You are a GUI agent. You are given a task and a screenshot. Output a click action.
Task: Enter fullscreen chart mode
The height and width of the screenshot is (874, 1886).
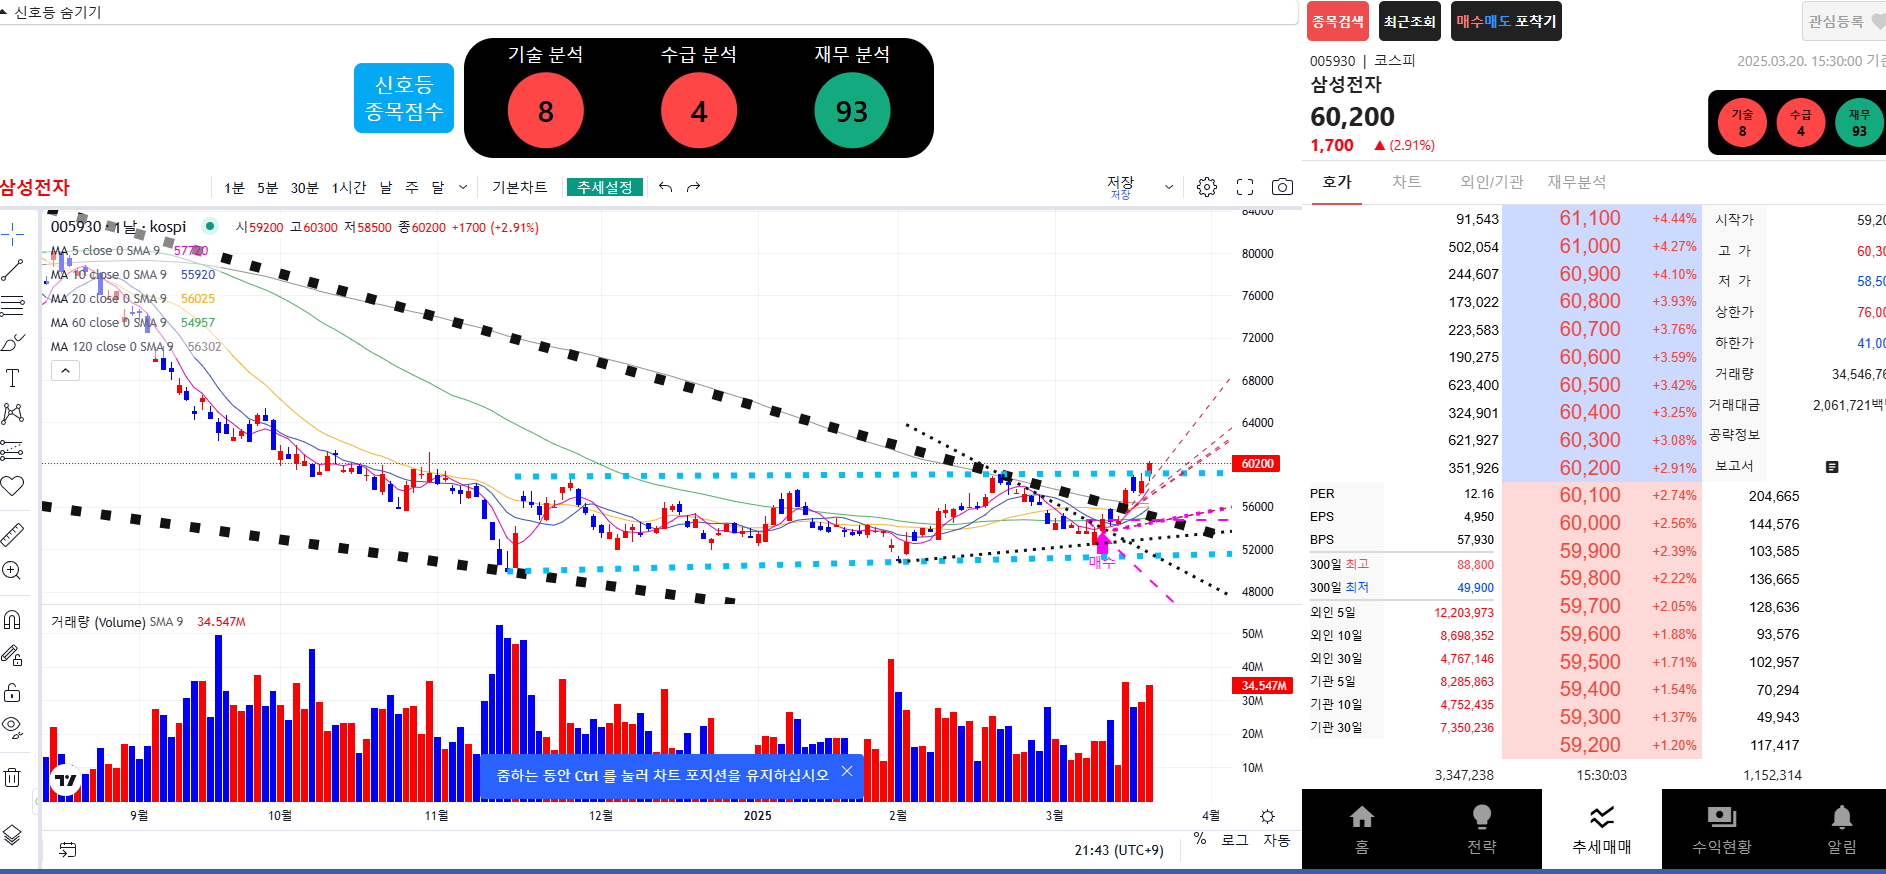click(x=1245, y=187)
